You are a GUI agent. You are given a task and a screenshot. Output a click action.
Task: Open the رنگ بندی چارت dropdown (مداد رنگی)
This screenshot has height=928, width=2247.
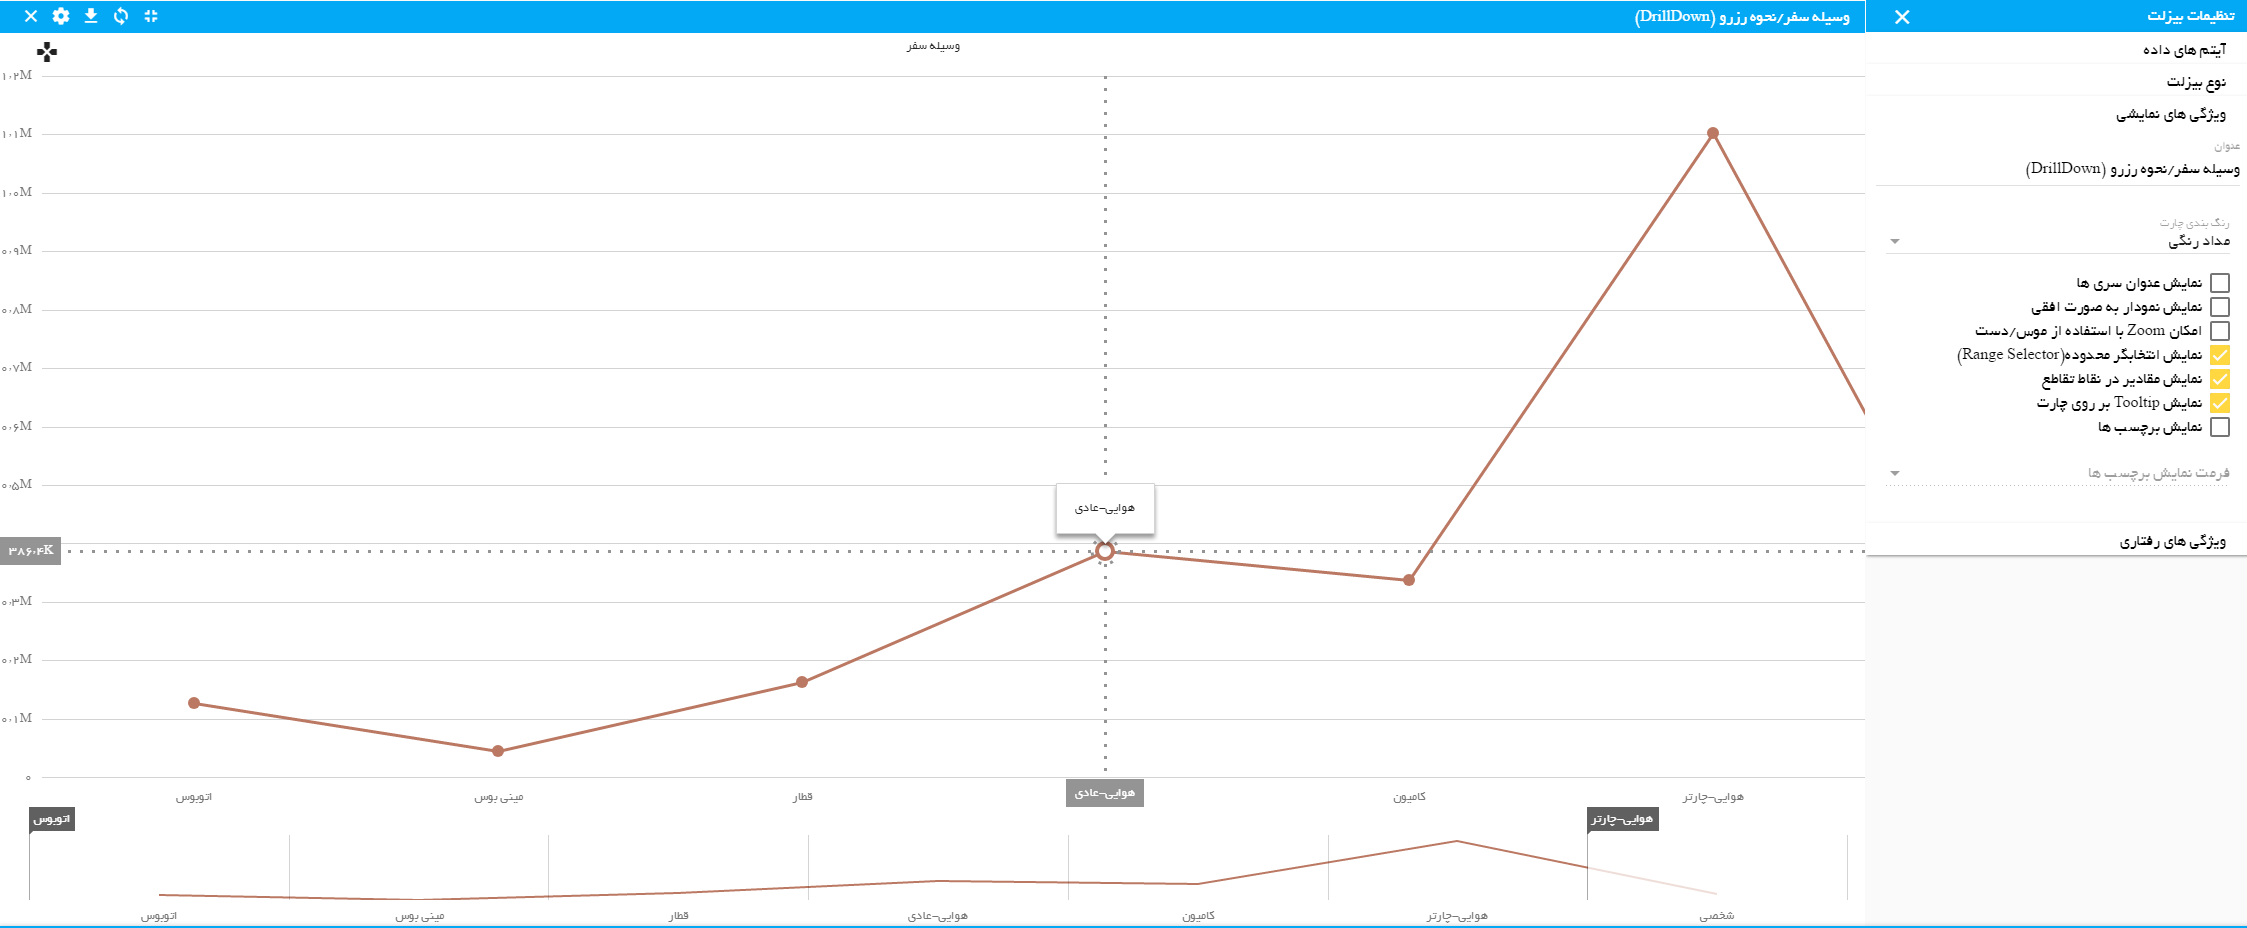click(2058, 241)
